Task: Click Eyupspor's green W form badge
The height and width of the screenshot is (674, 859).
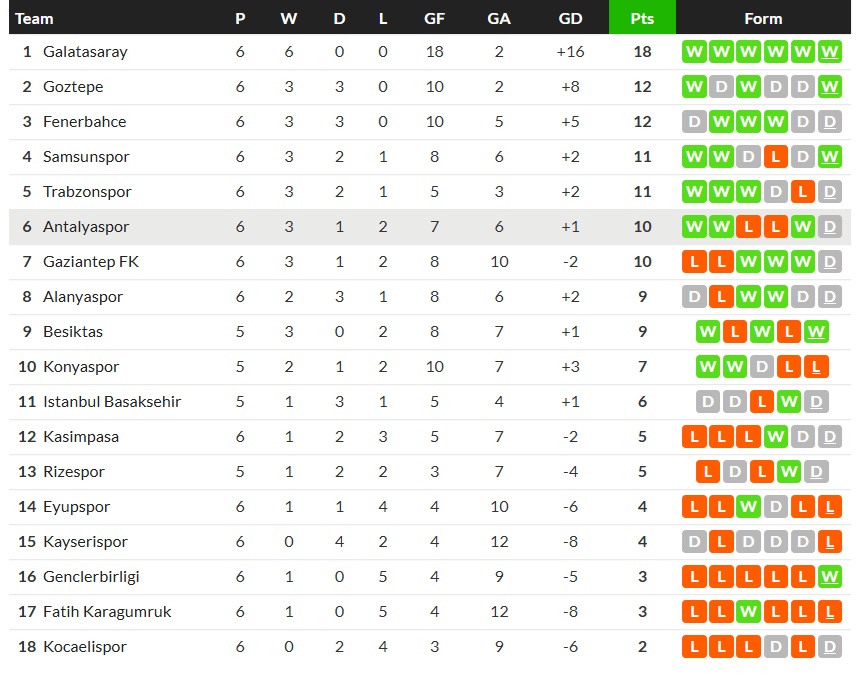Action: pyautogui.click(x=748, y=507)
